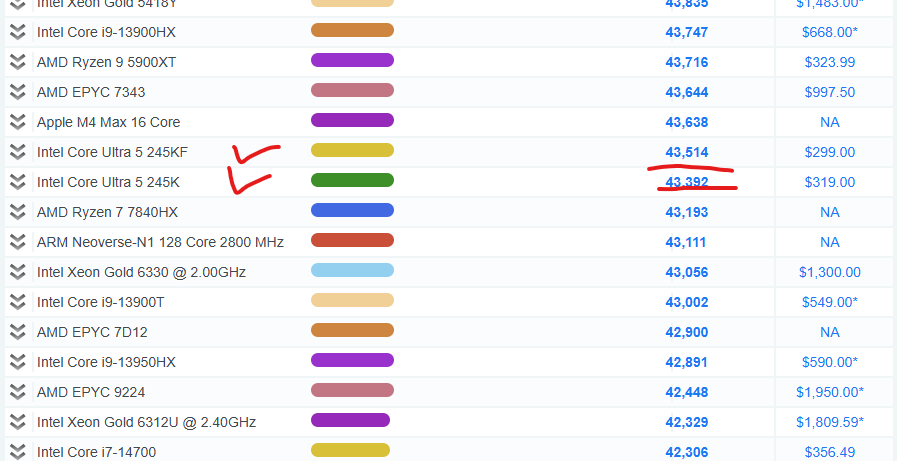Expand the AMD EPYC 9224 row
The height and width of the screenshot is (461, 897).
pos(18,392)
